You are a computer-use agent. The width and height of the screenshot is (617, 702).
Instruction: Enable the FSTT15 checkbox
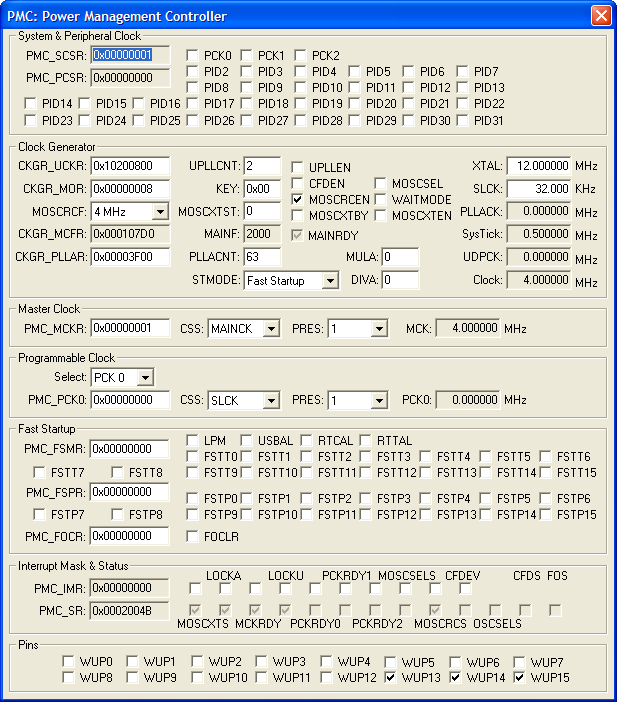pyautogui.click(x=545, y=473)
